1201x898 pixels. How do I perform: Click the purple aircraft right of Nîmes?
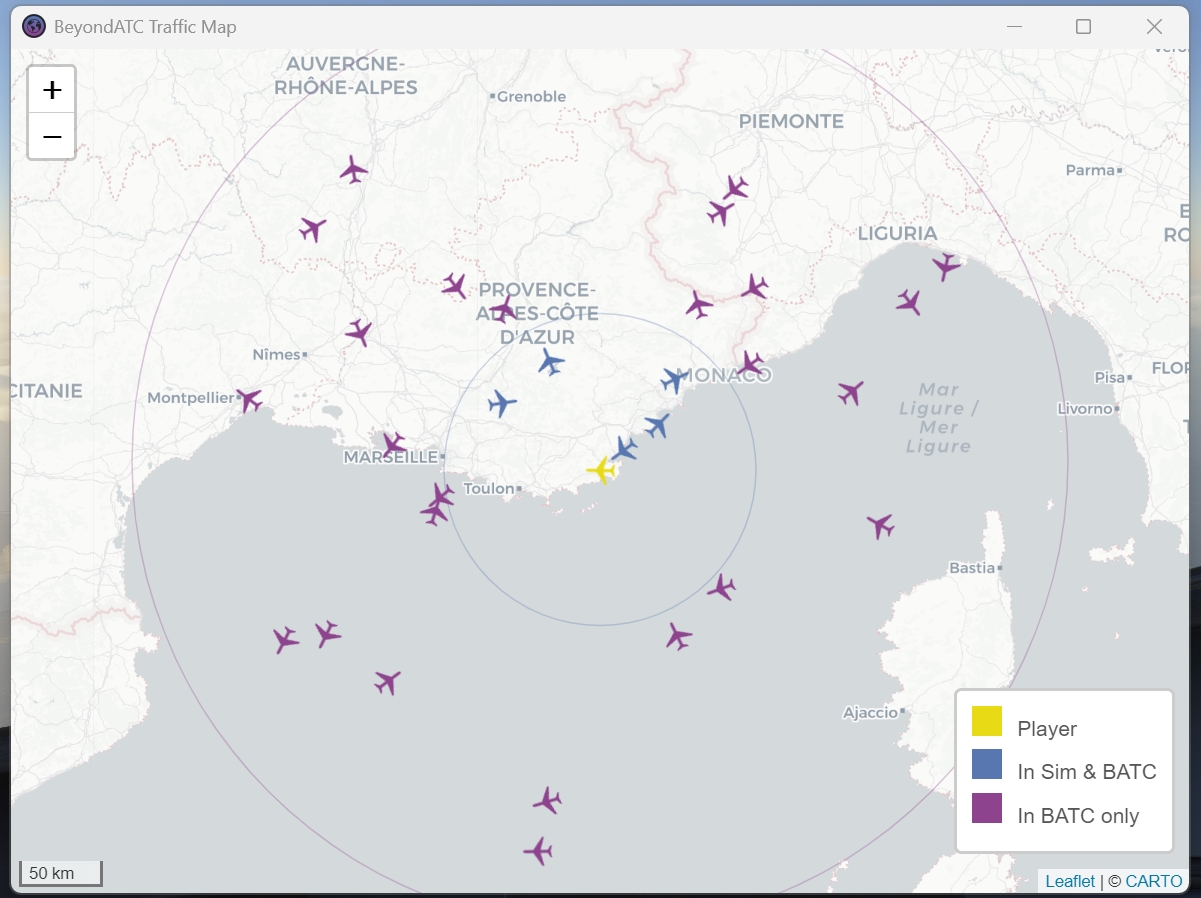click(358, 332)
